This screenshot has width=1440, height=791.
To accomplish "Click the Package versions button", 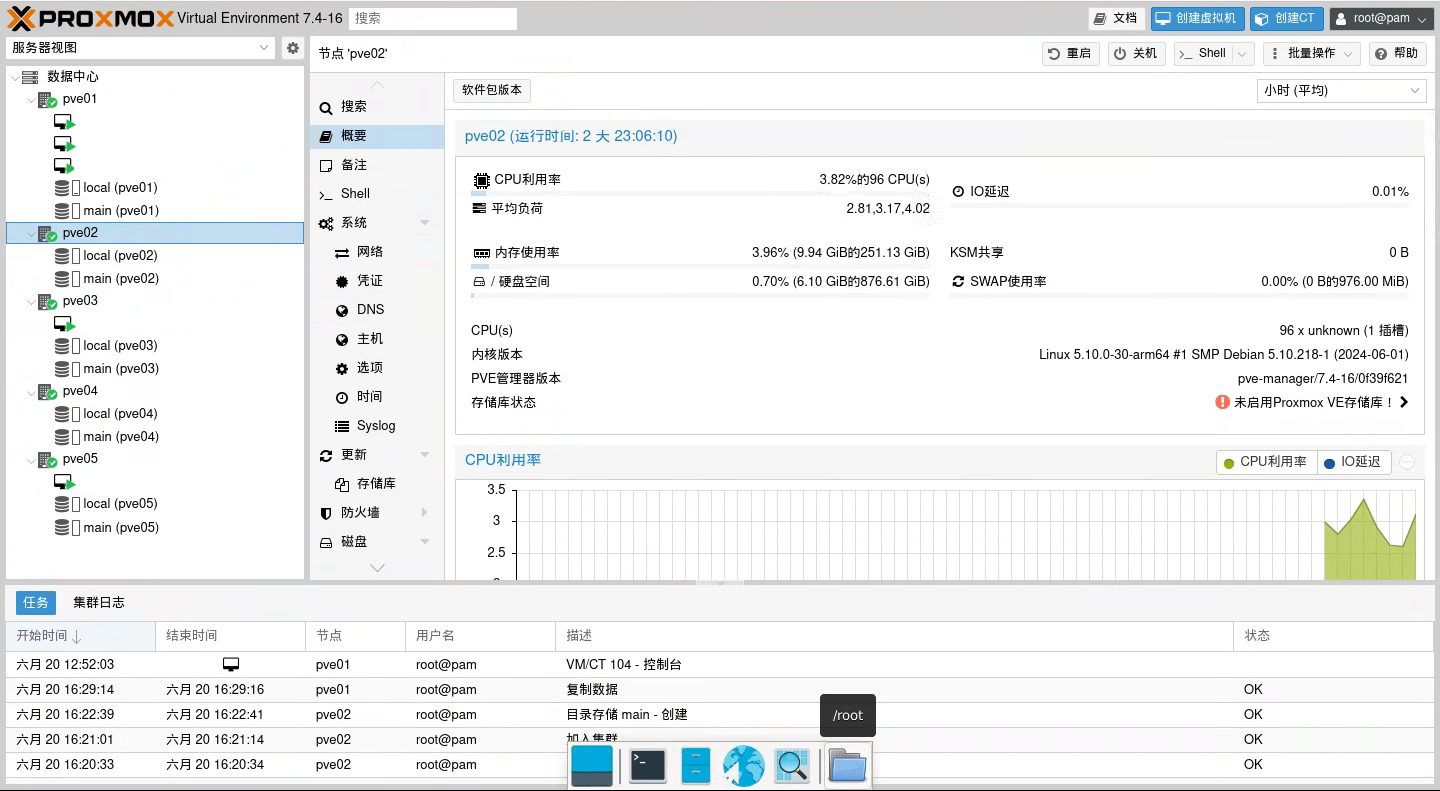I will point(491,90).
